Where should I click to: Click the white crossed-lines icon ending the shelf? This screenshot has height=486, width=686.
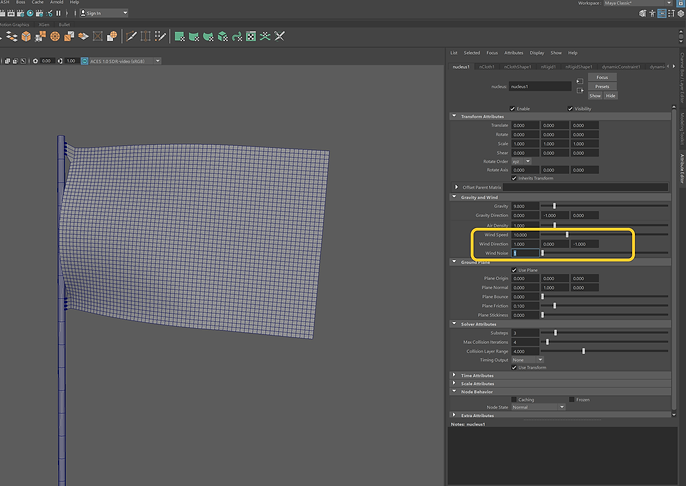[x=280, y=37]
